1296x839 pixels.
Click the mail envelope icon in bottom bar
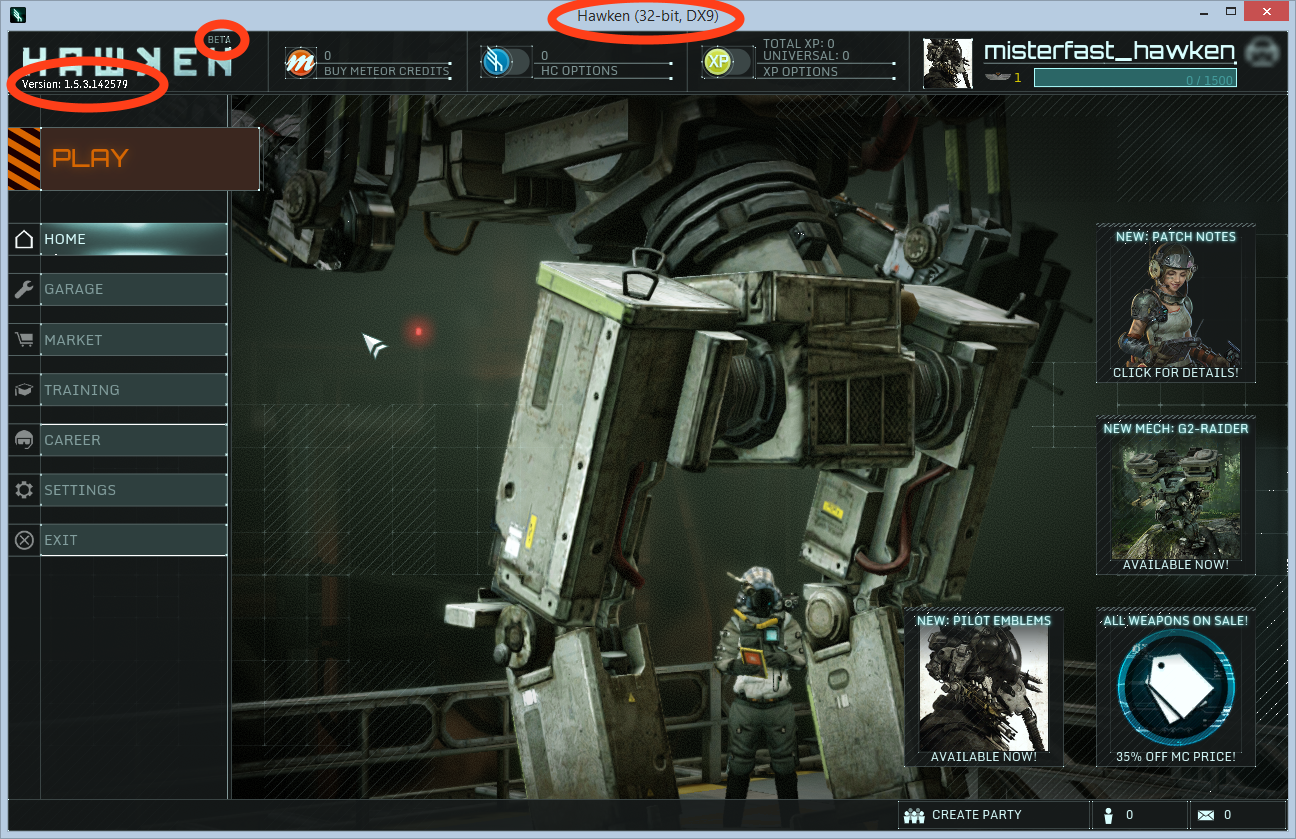click(x=1206, y=816)
